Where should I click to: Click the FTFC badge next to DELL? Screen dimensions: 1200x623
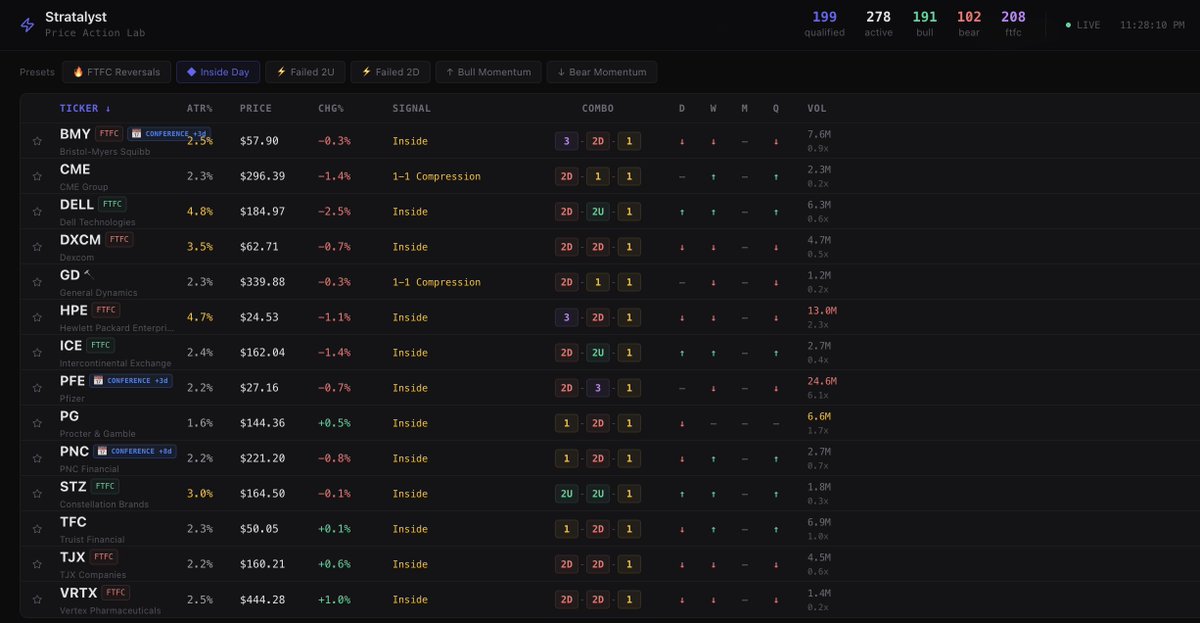pos(112,204)
